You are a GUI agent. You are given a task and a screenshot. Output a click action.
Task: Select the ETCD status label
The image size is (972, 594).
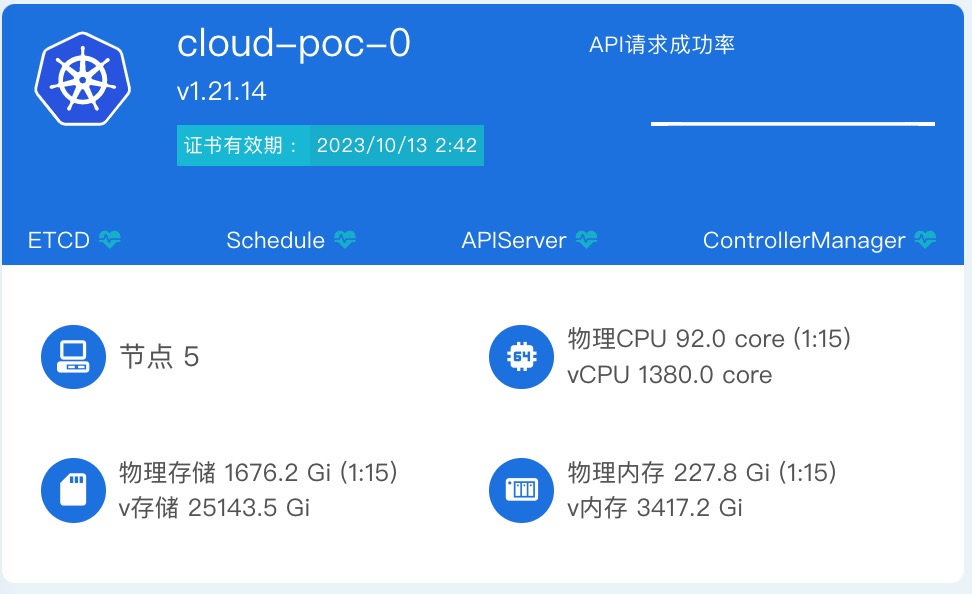tap(59, 240)
